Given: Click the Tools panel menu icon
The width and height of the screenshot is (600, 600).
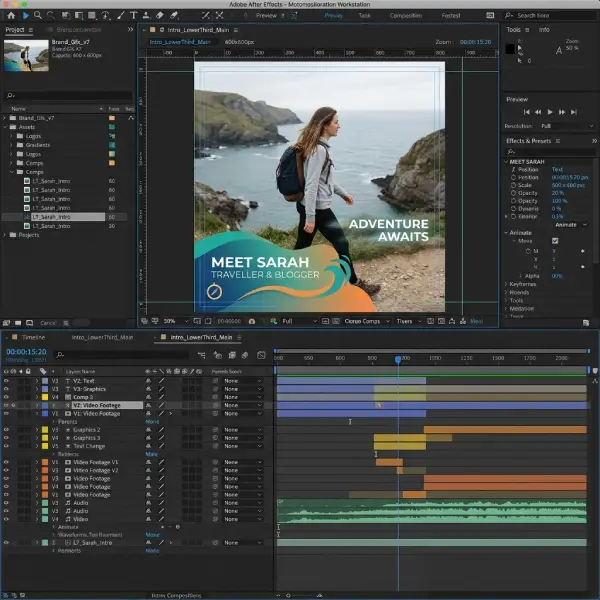Looking at the screenshot, I should click(x=527, y=30).
